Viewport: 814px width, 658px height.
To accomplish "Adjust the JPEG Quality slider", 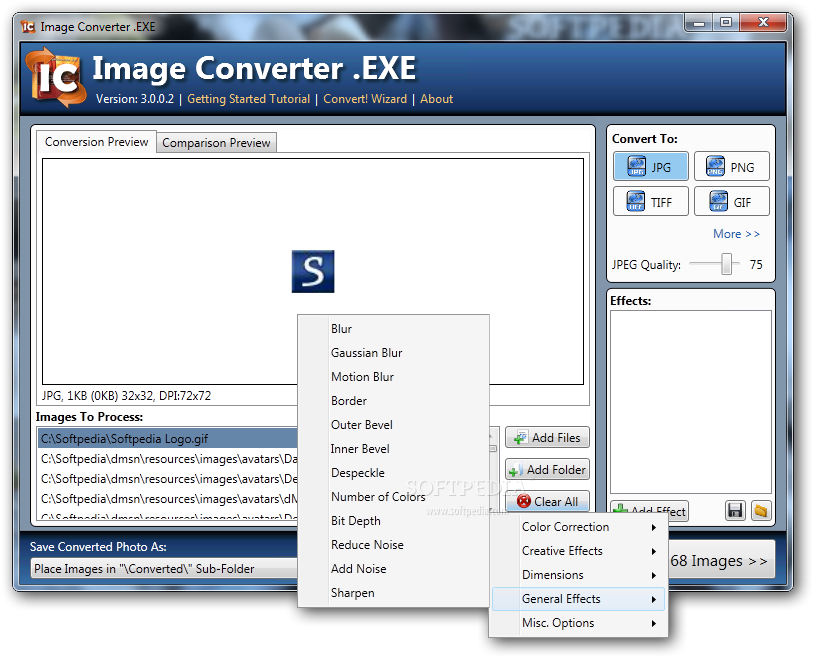I will tap(727, 264).
